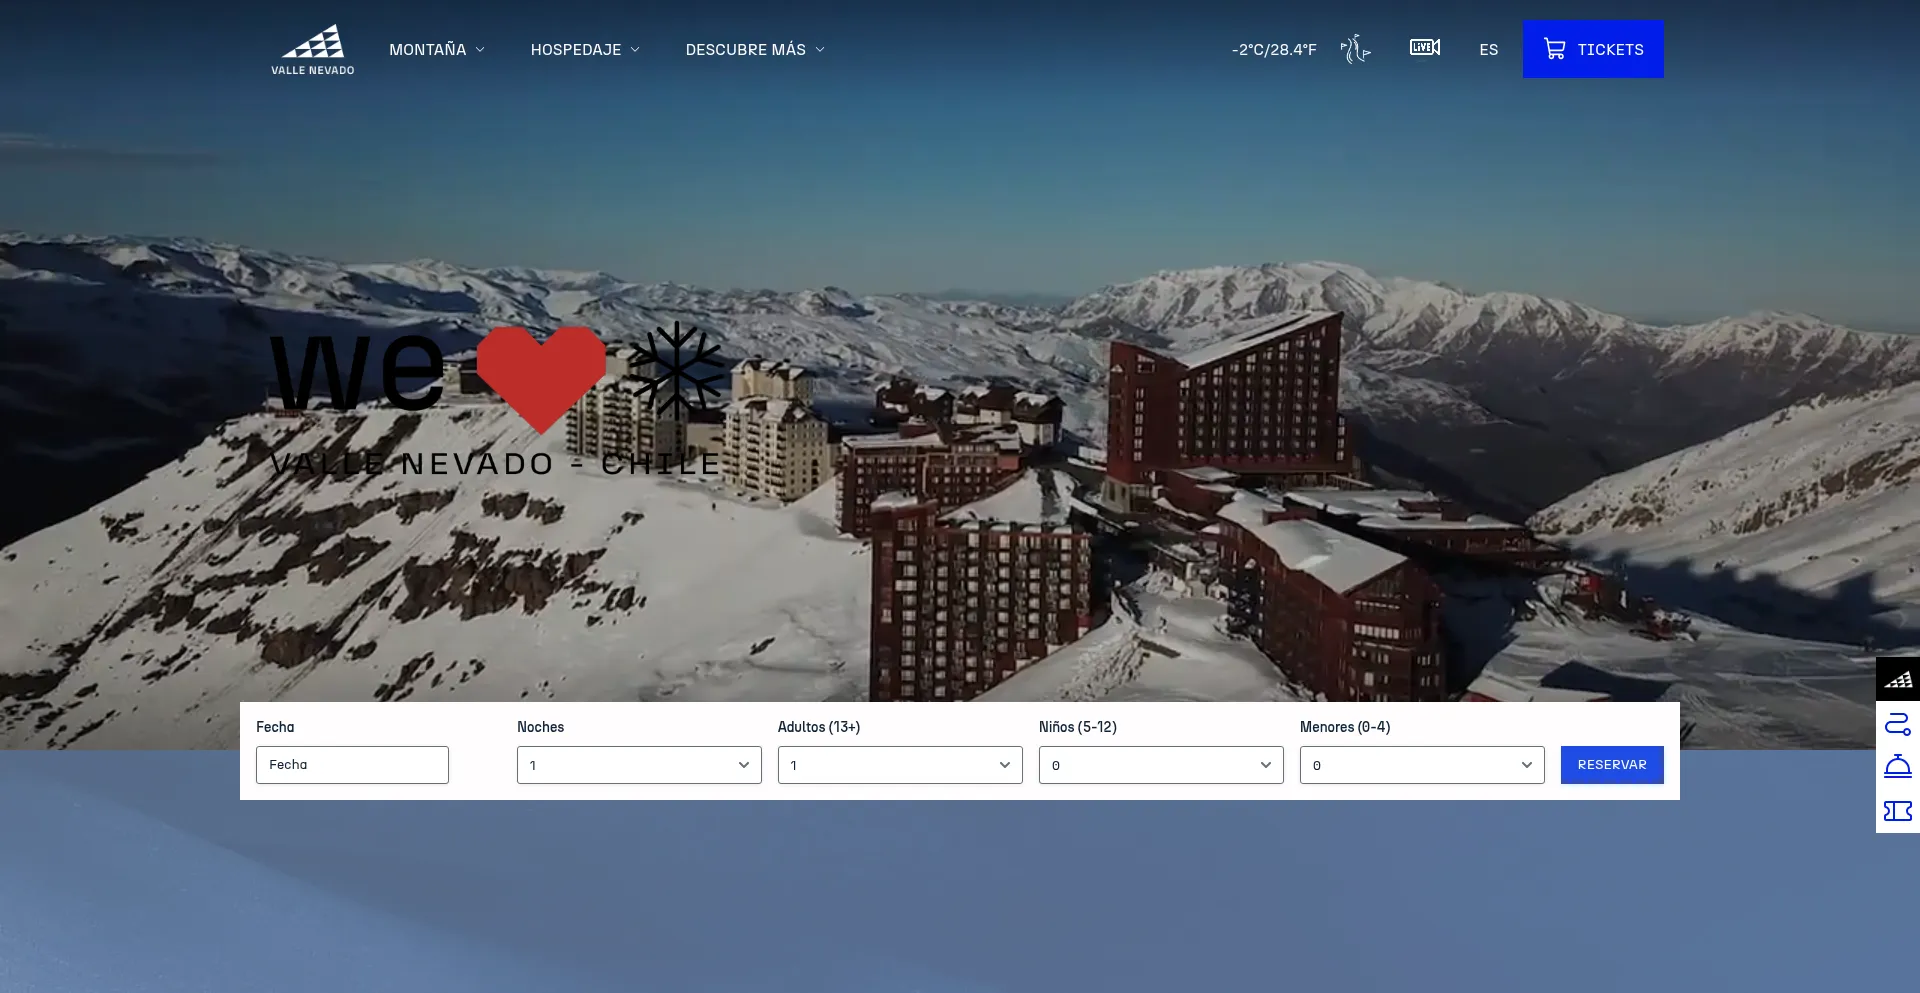This screenshot has height=993, width=1920.
Task: Open the LIVE webcam icon
Action: pyautogui.click(x=1425, y=47)
